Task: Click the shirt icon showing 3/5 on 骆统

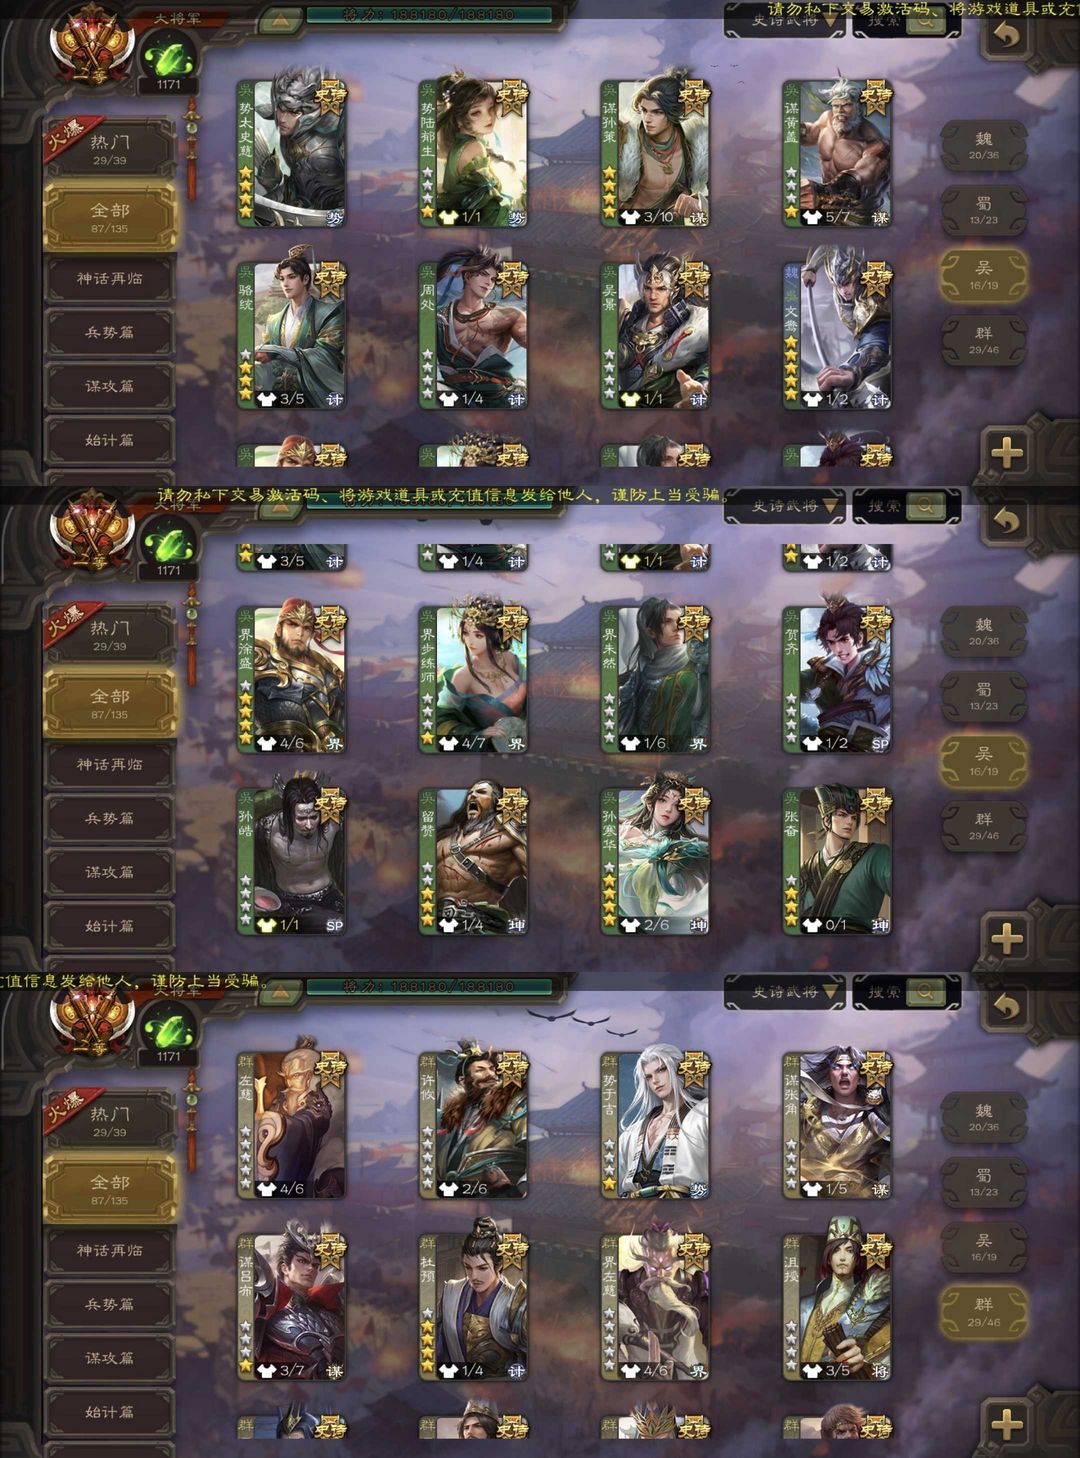Action: (267, 399)
